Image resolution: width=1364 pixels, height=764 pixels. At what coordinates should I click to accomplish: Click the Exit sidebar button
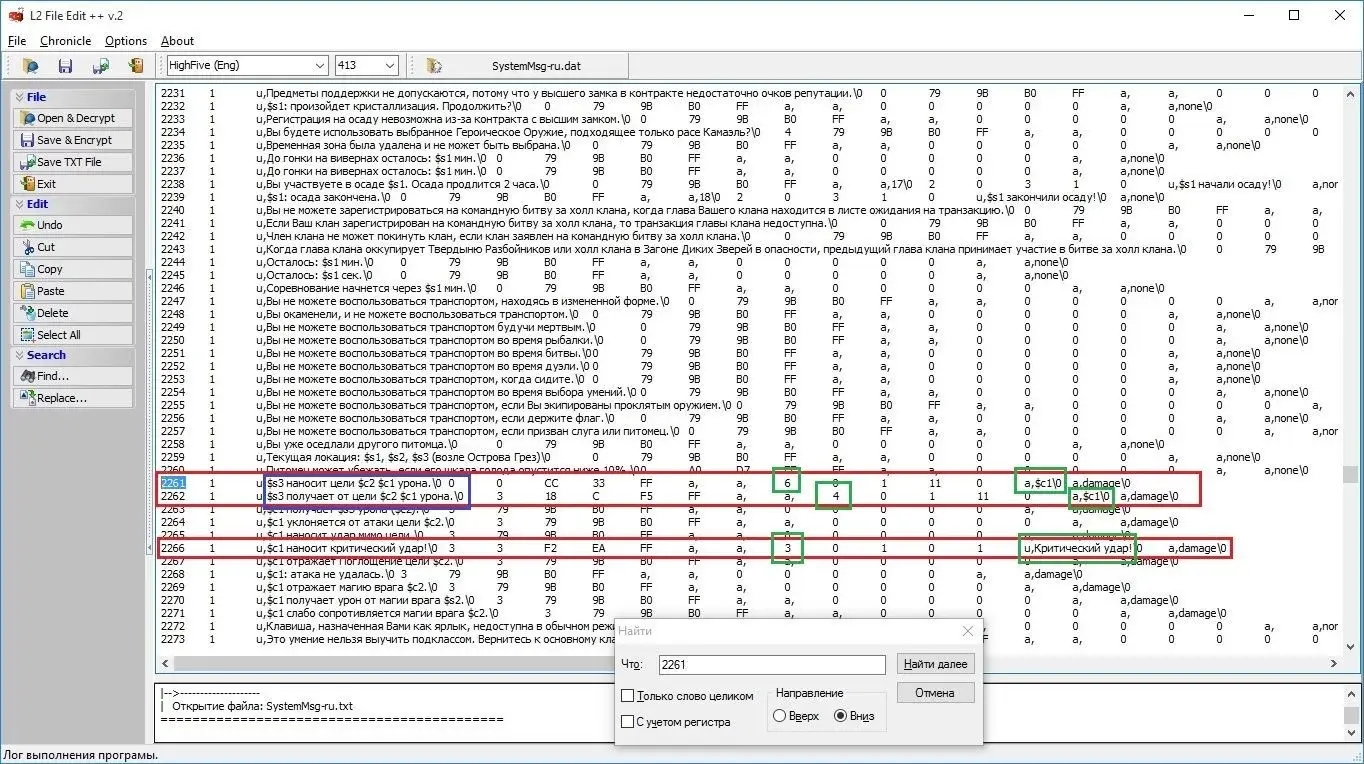click(72, 184)
